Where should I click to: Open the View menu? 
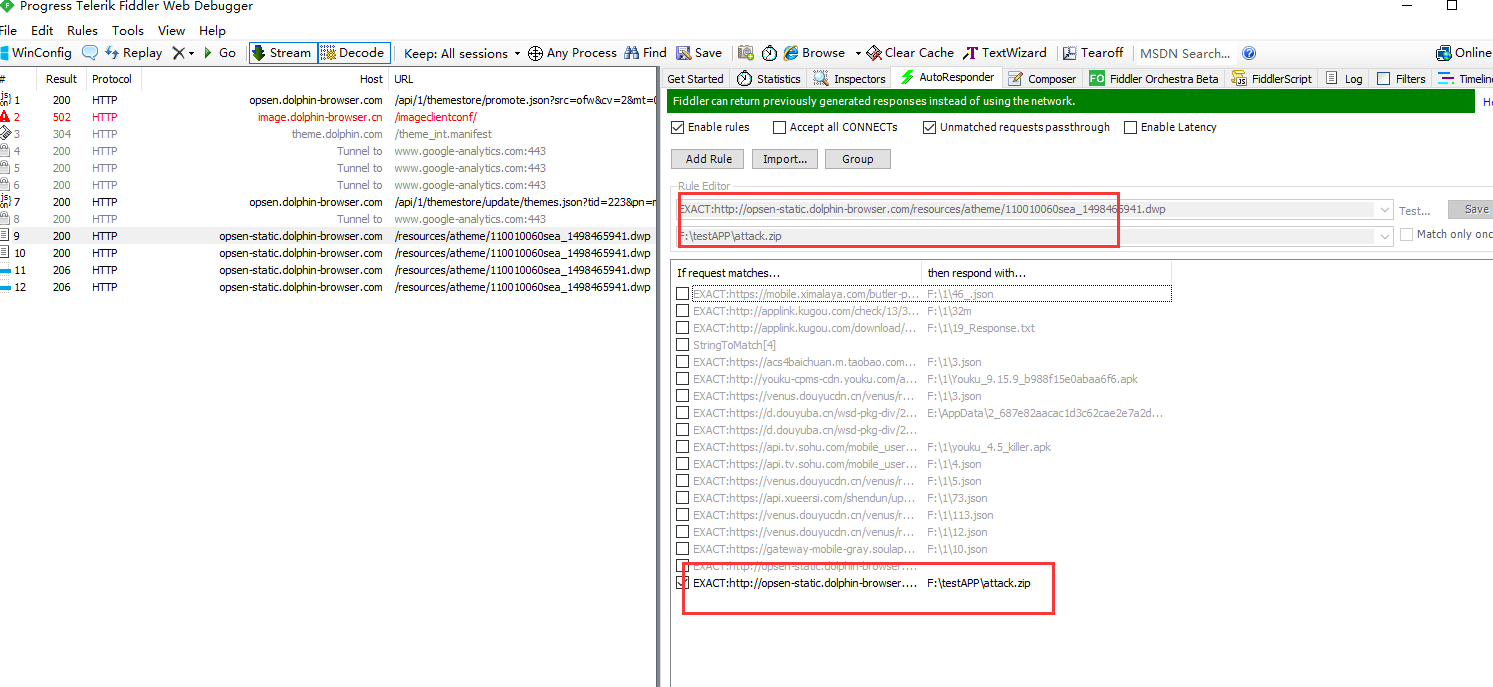(x=172, y=31)
